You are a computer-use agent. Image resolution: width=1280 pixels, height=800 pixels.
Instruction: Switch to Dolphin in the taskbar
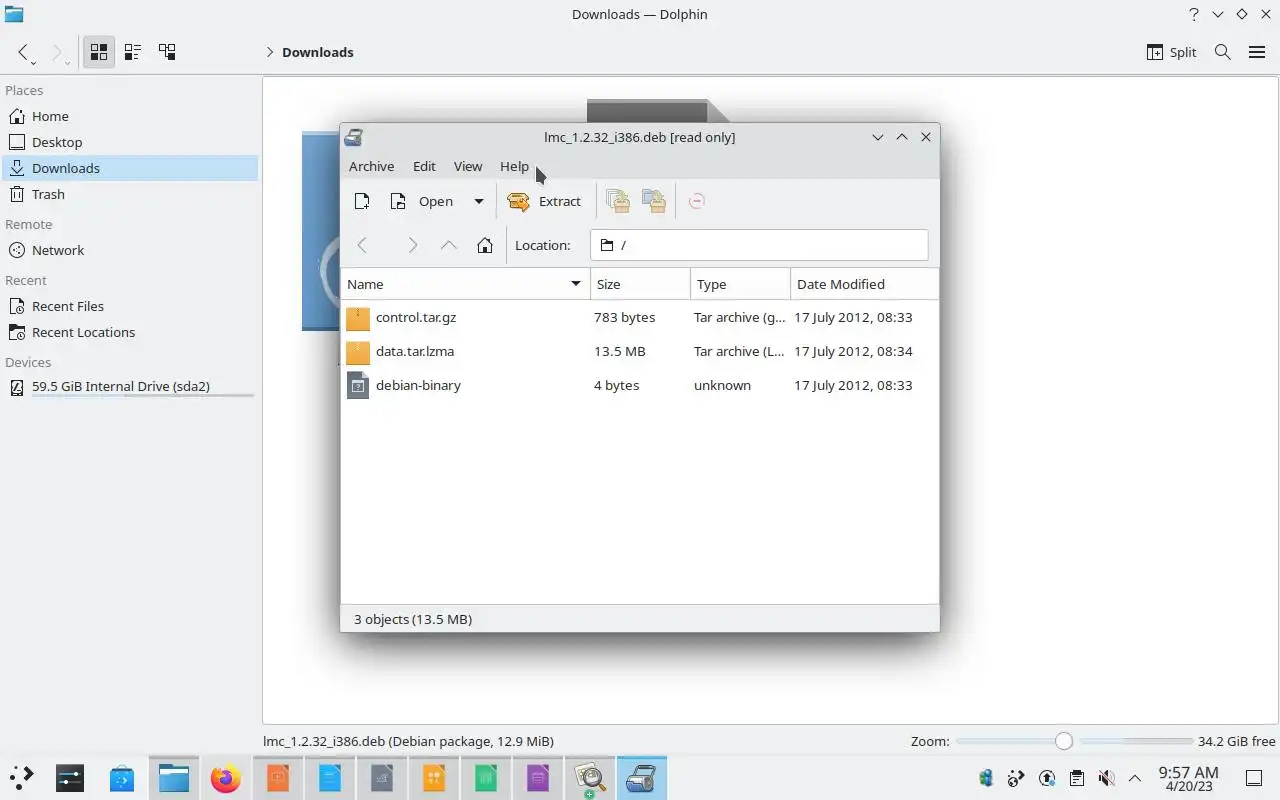tap(174, 777)
